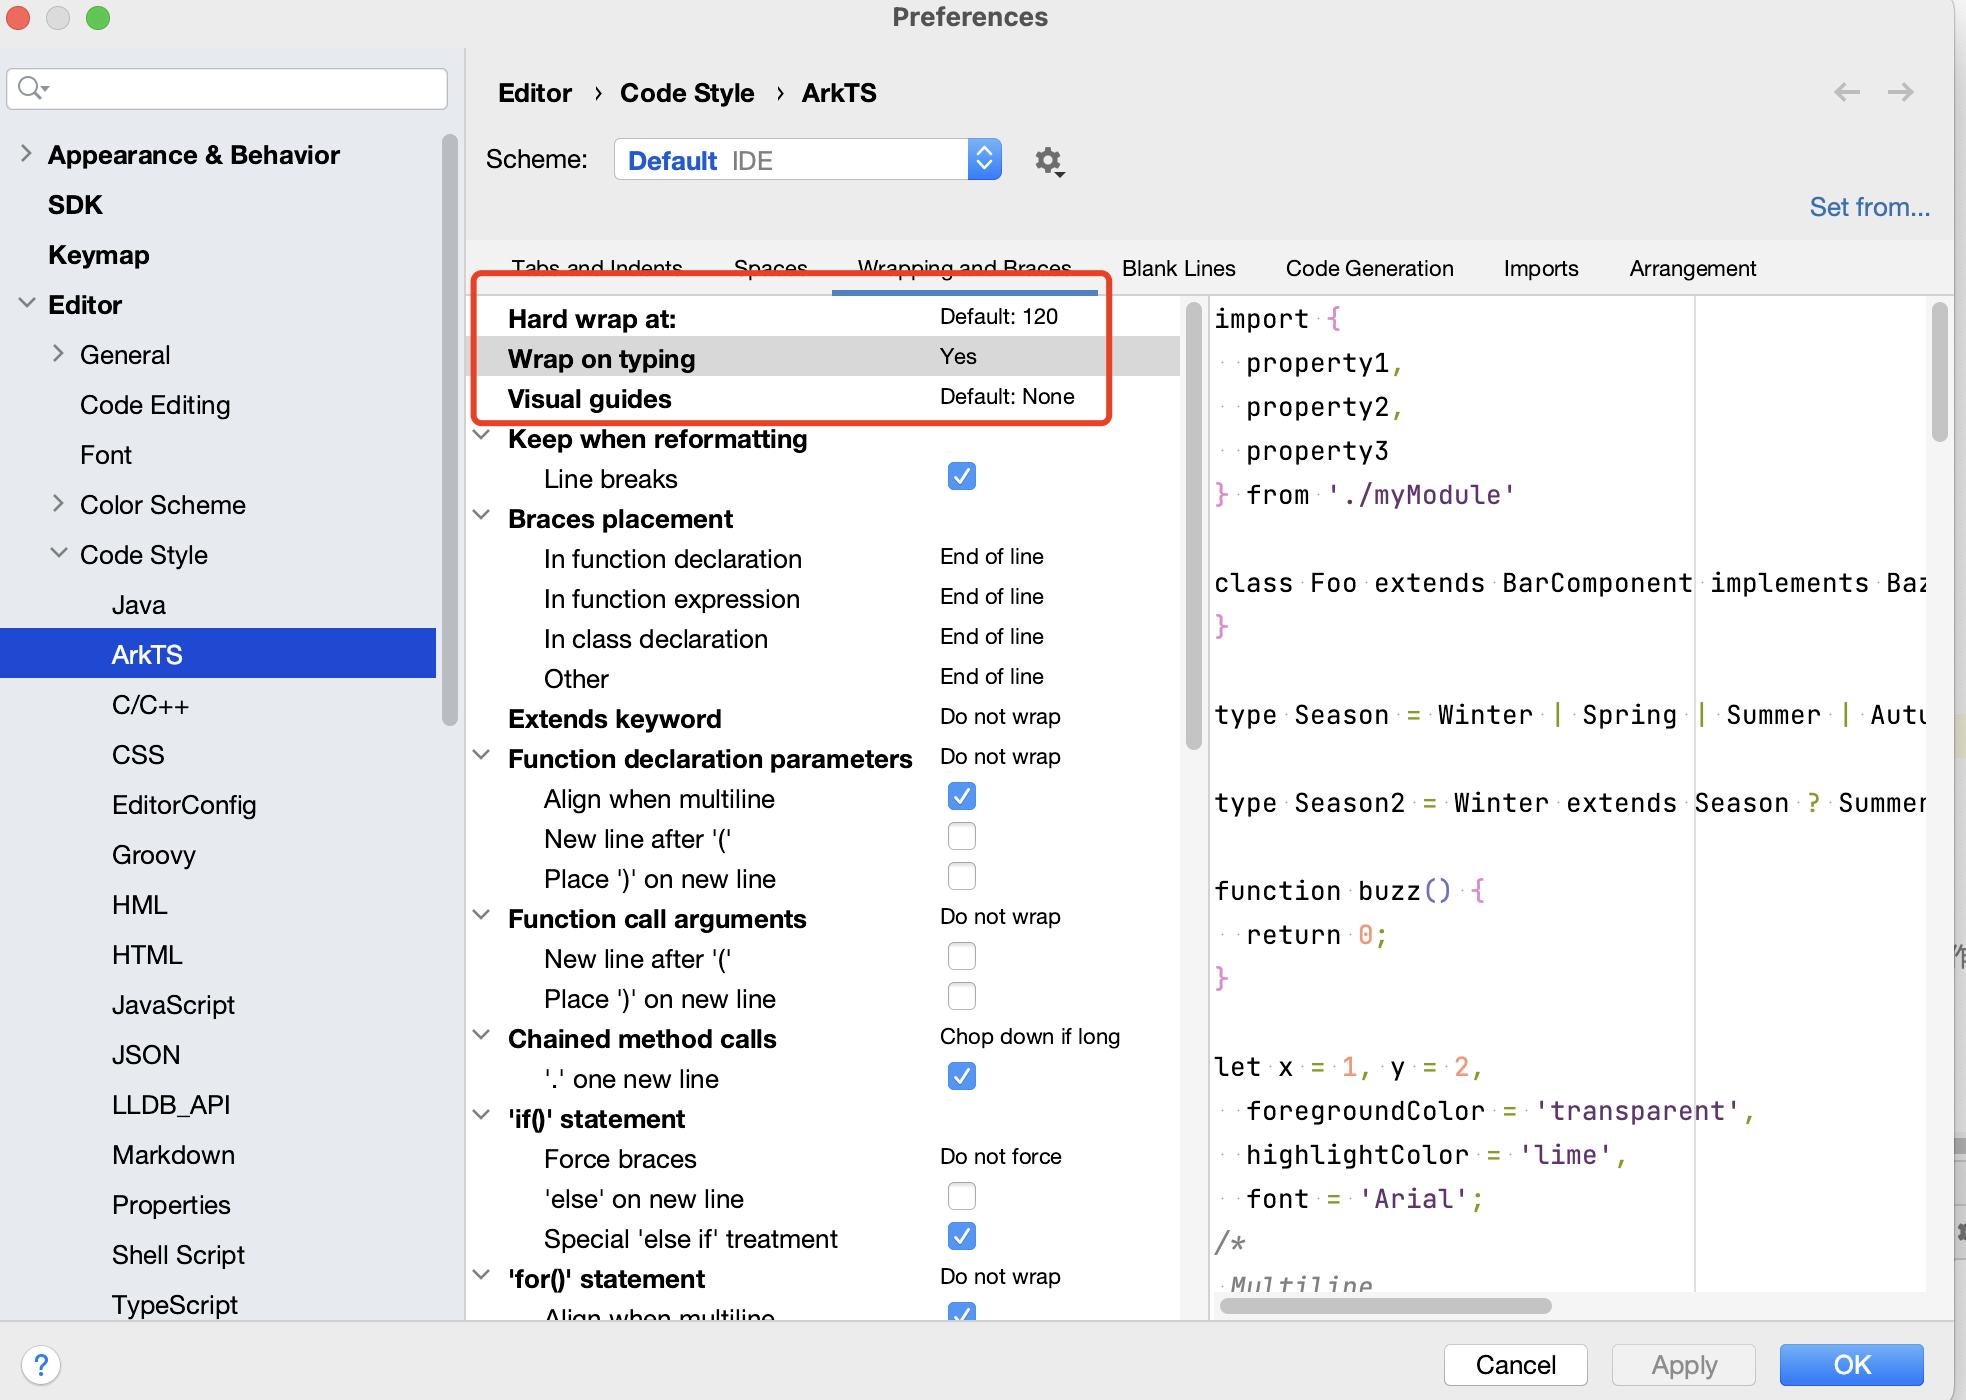Collapse the Function declaration parameters section
1966x1400 pixels.
point(481,757)
